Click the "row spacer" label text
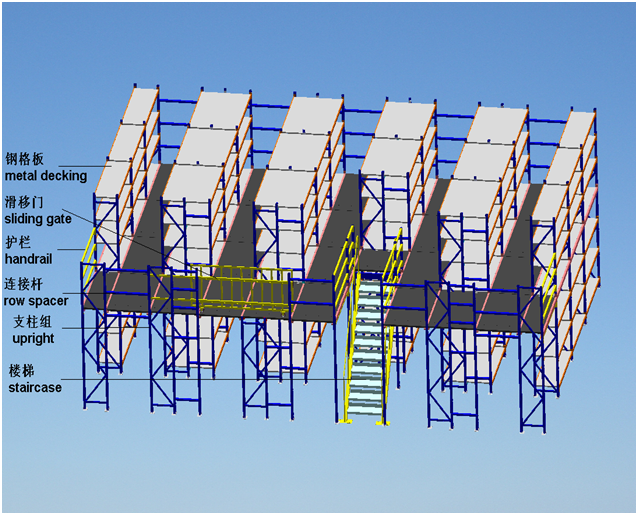The width and height of the screenshot is (638, 515). pyautogui.click(x=36, y=300)
